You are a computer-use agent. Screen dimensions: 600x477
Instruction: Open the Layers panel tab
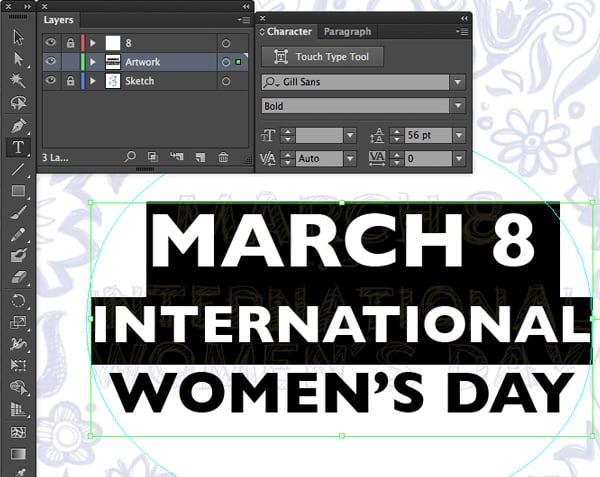tap(58, 20)
